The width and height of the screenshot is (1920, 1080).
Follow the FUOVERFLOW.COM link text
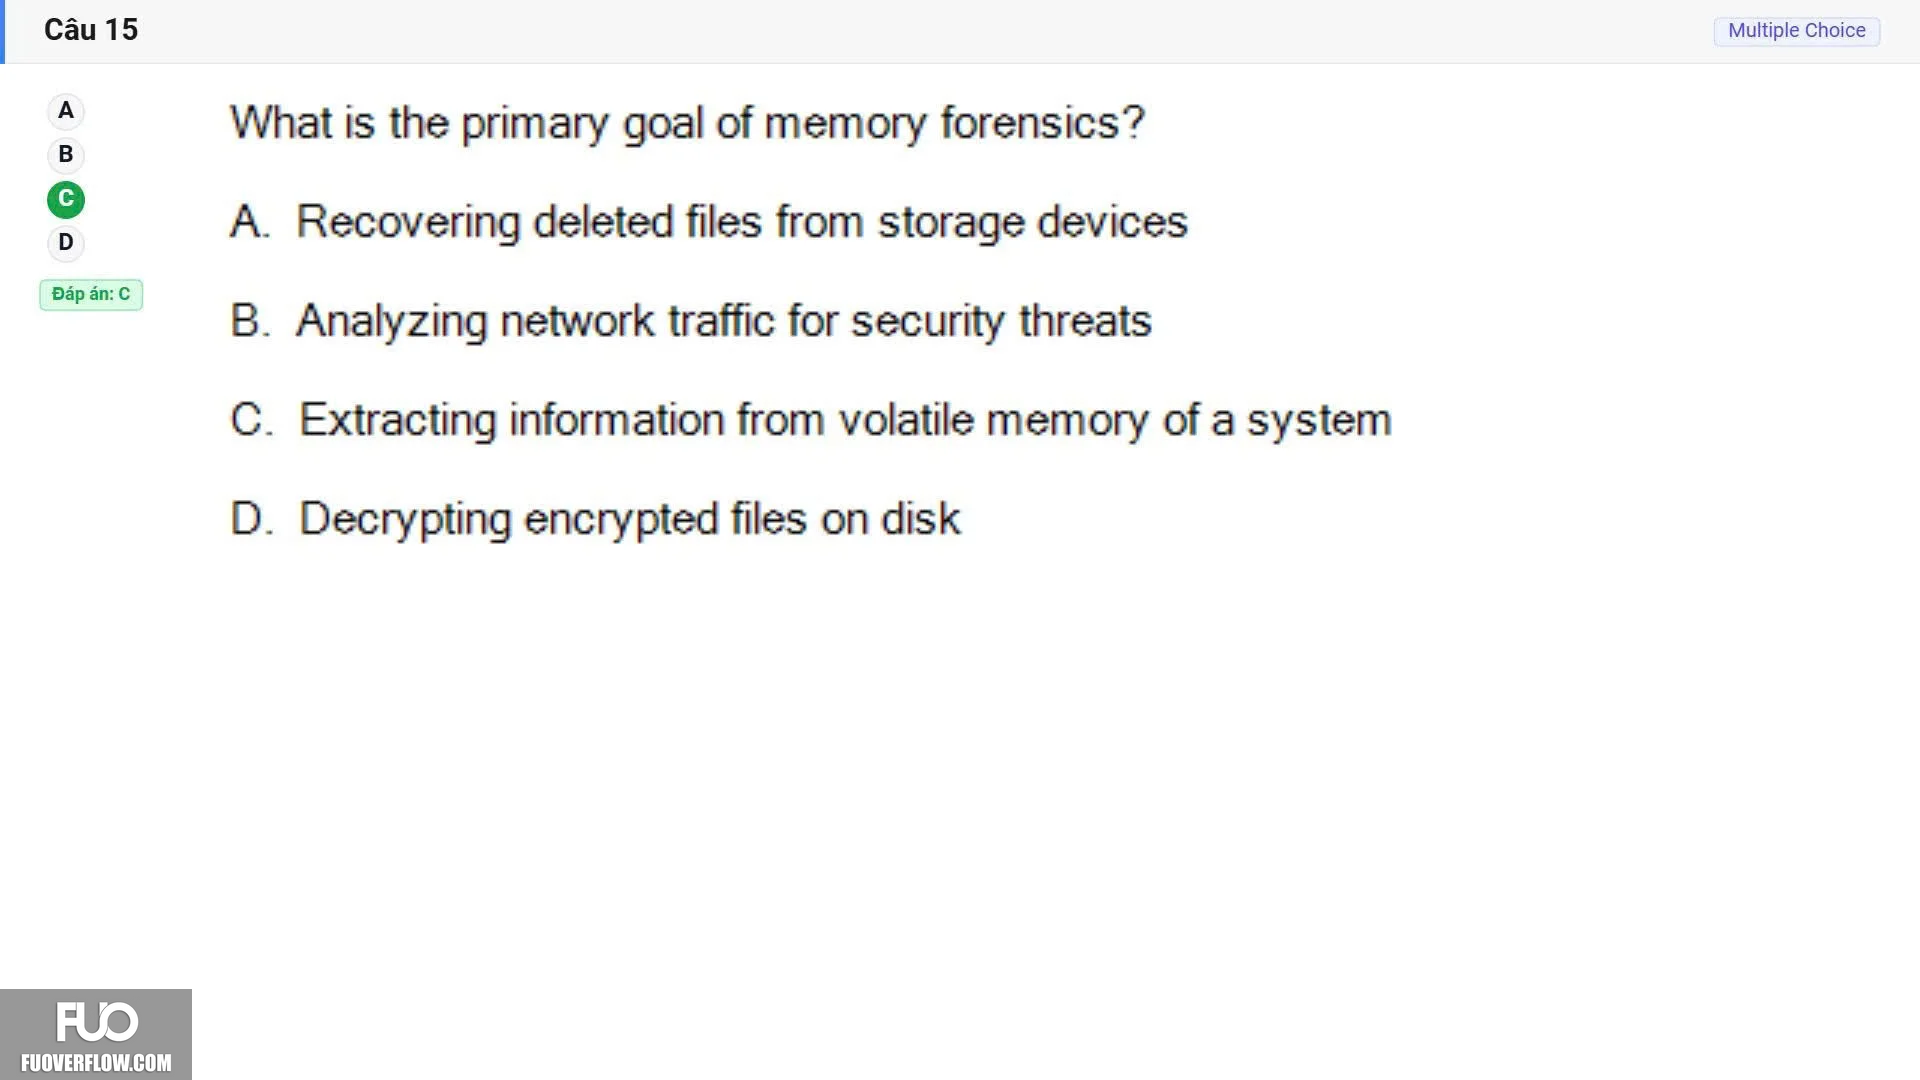(96, 1062)
